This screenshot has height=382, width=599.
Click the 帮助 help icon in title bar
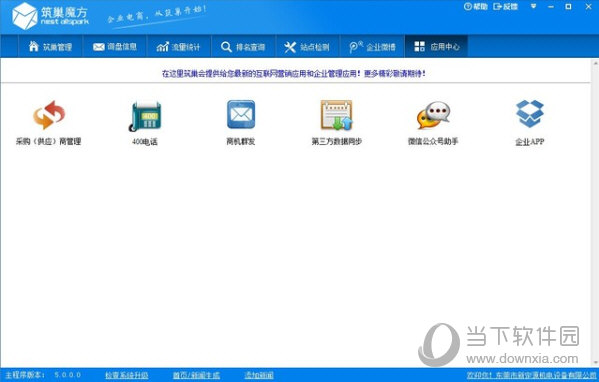tap(476, 6)
